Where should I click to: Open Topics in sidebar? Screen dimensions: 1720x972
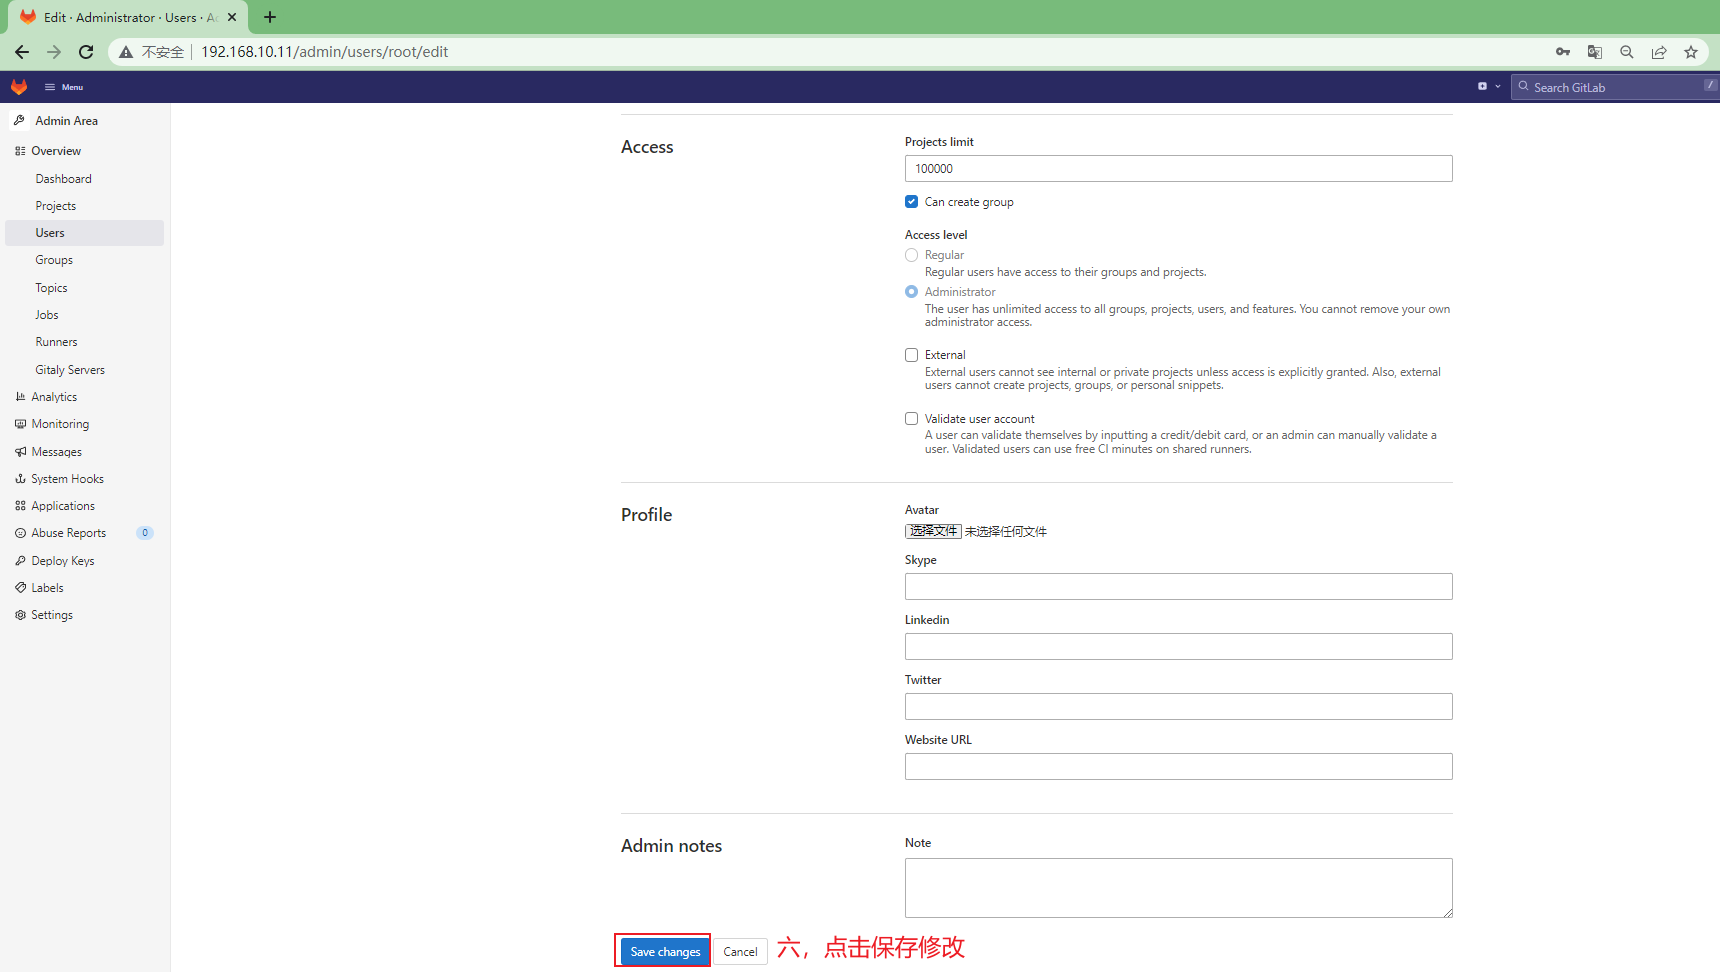point(51,288)
